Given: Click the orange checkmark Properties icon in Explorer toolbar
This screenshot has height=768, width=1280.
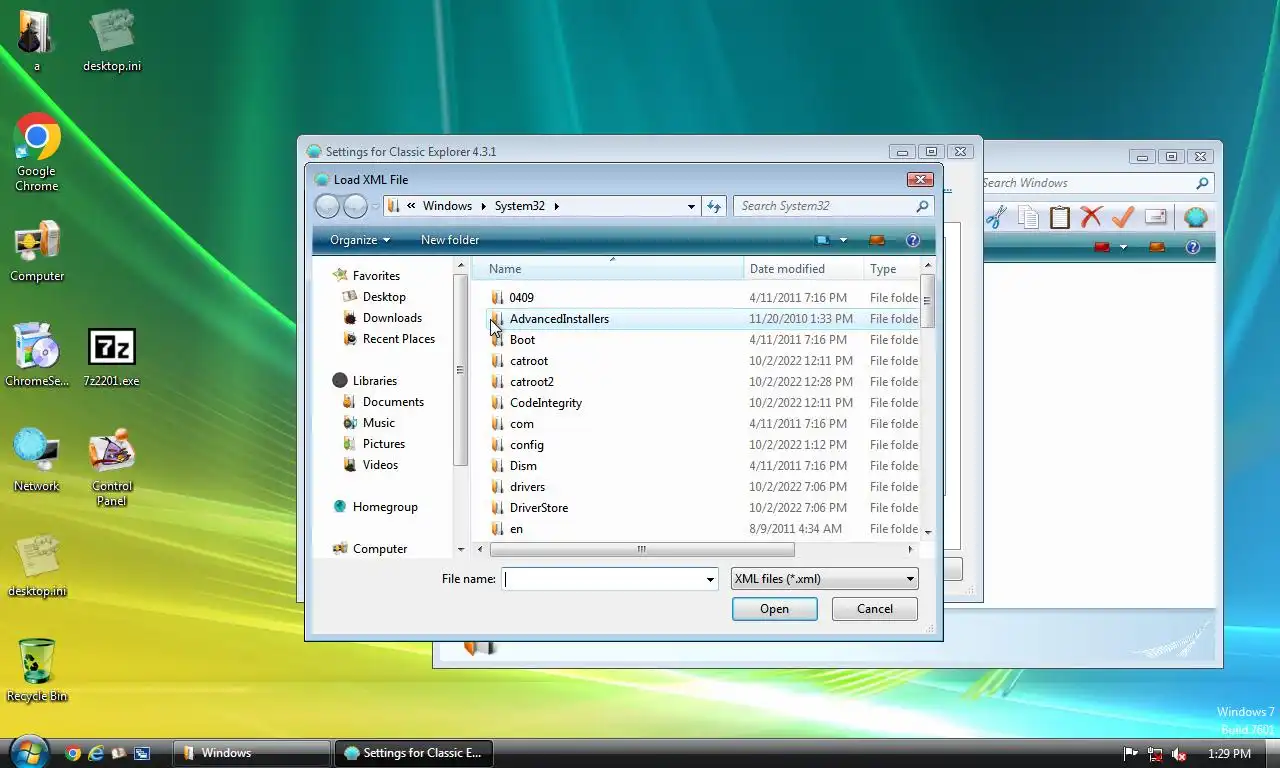Looking at the screenshot, I should [x=1123, y=217].
